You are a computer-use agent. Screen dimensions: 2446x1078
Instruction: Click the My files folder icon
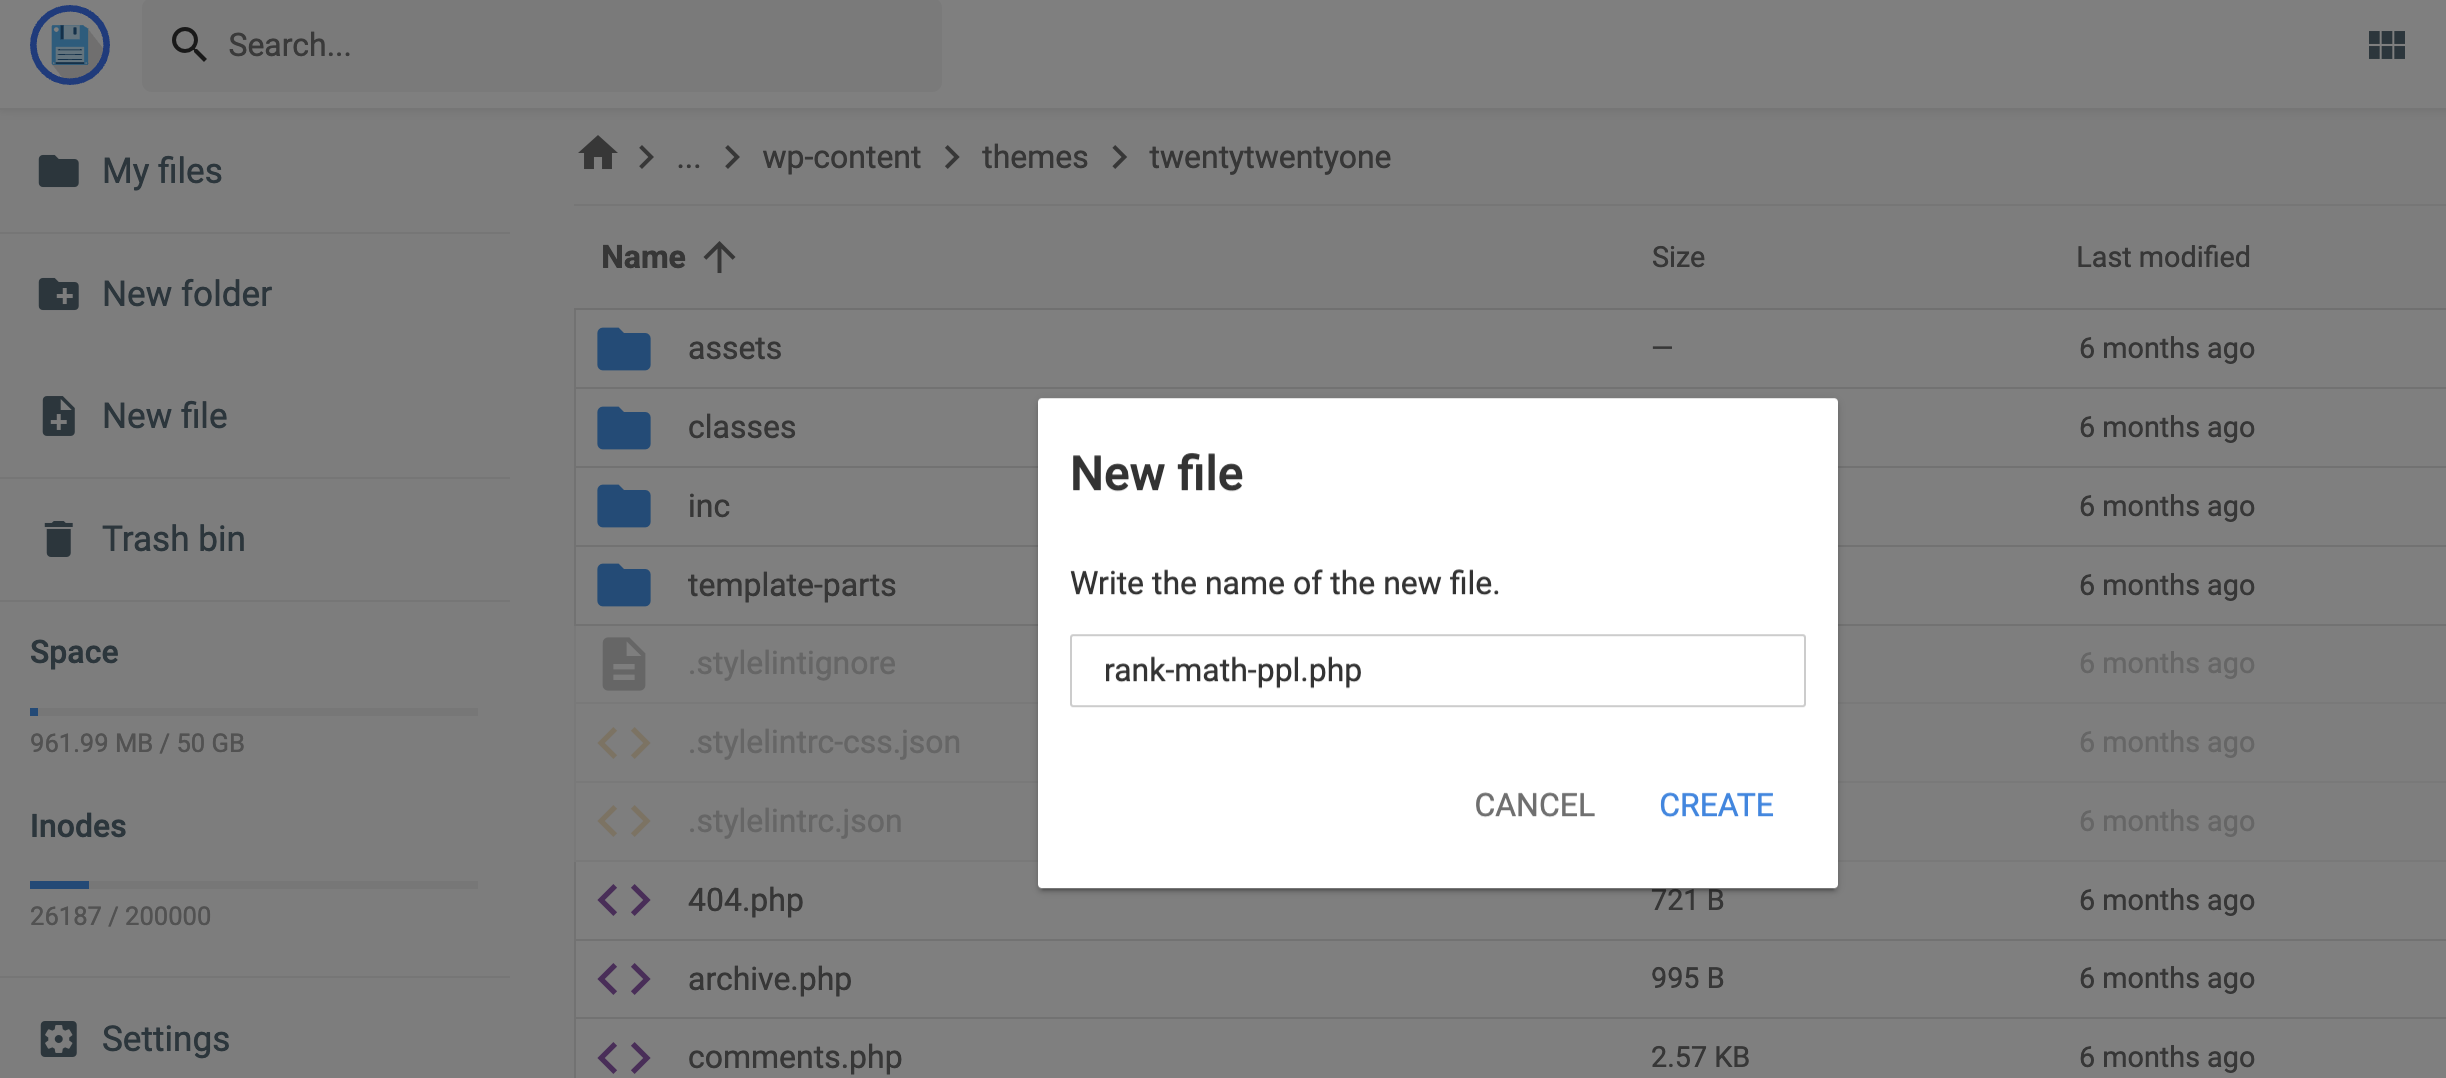click(59, 171)
